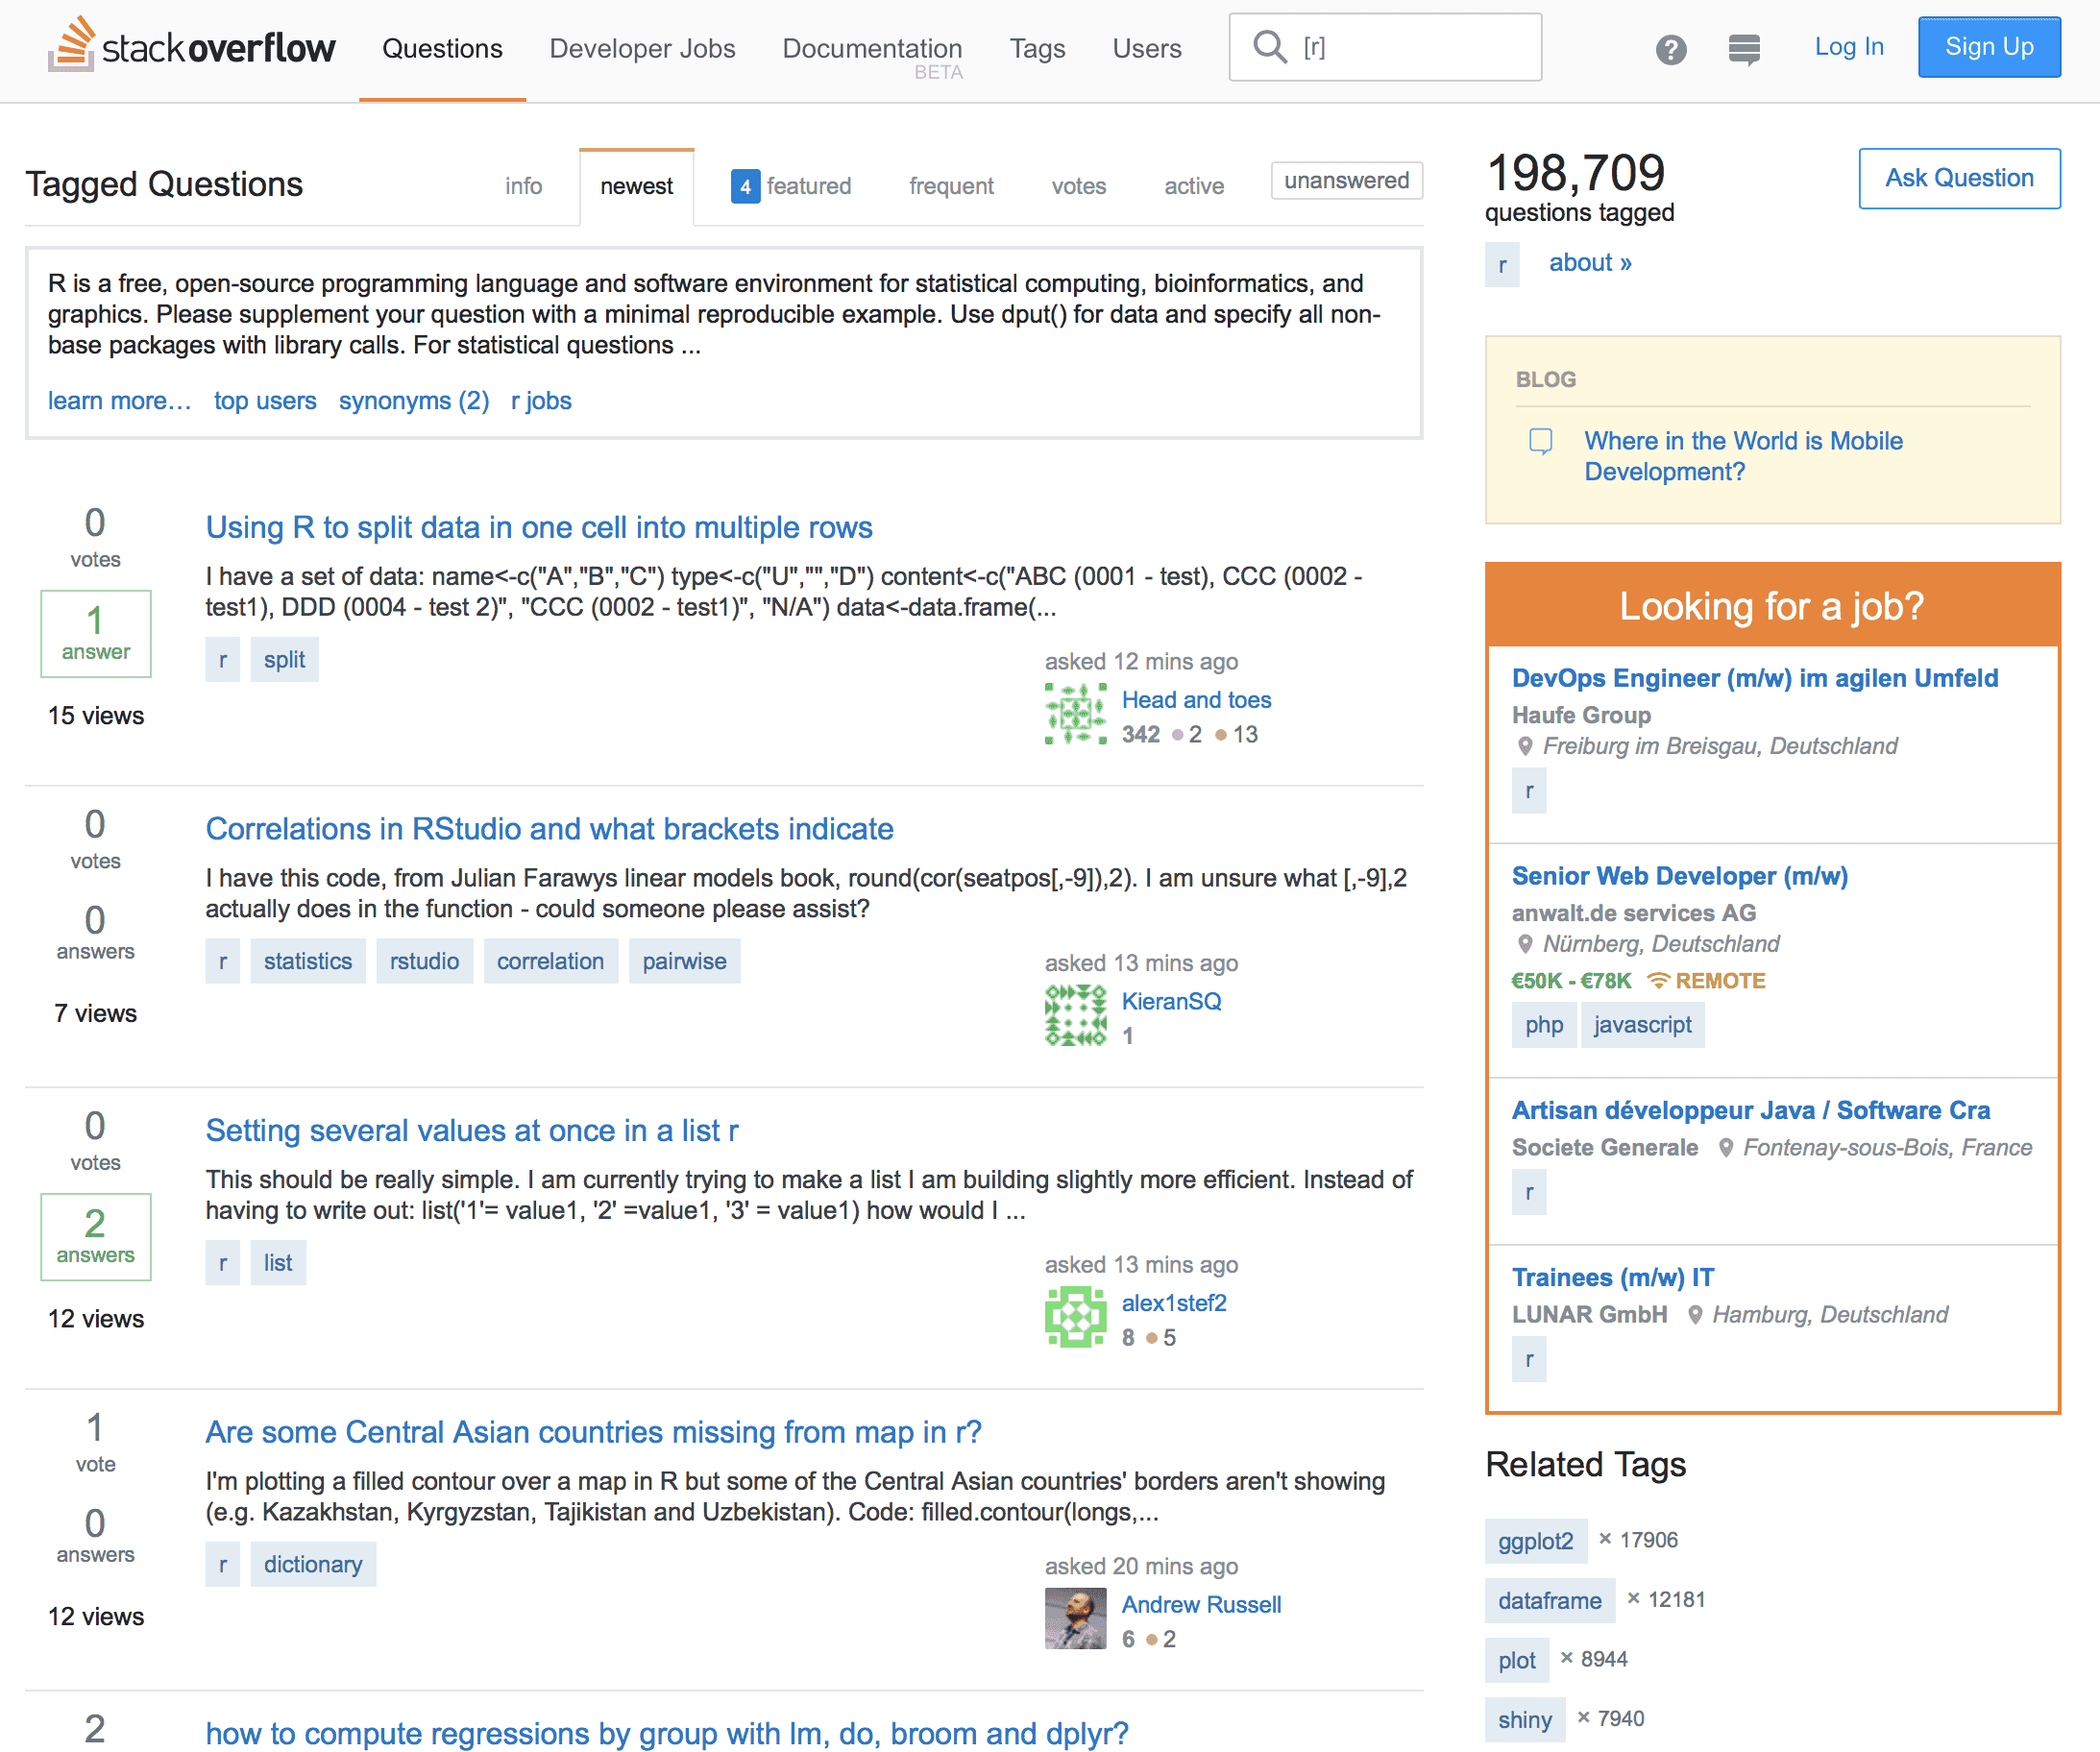
Task: Open Head and toes user profile link
Action: click(x=1196, y=700)
